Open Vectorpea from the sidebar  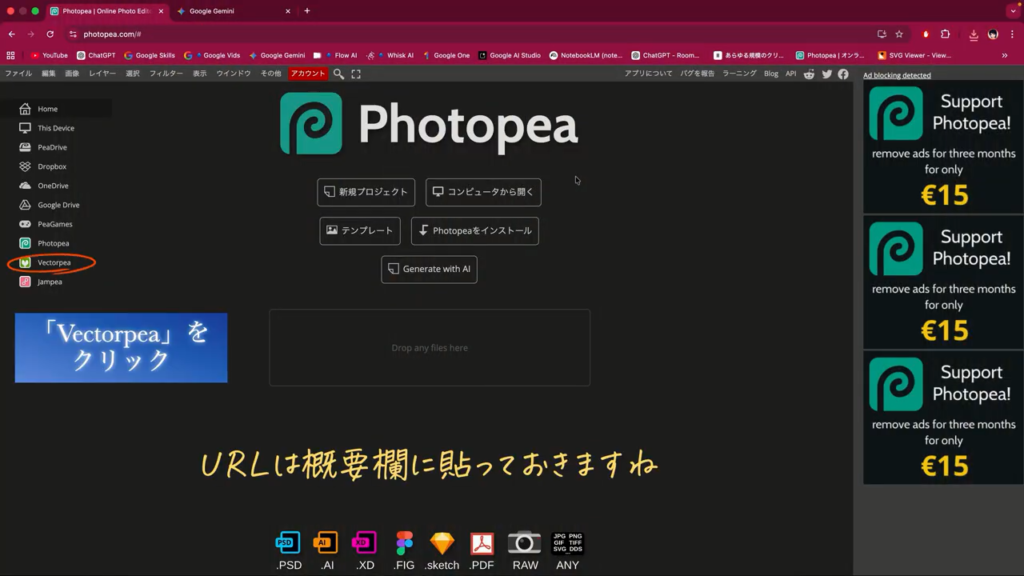coord(53,263)
